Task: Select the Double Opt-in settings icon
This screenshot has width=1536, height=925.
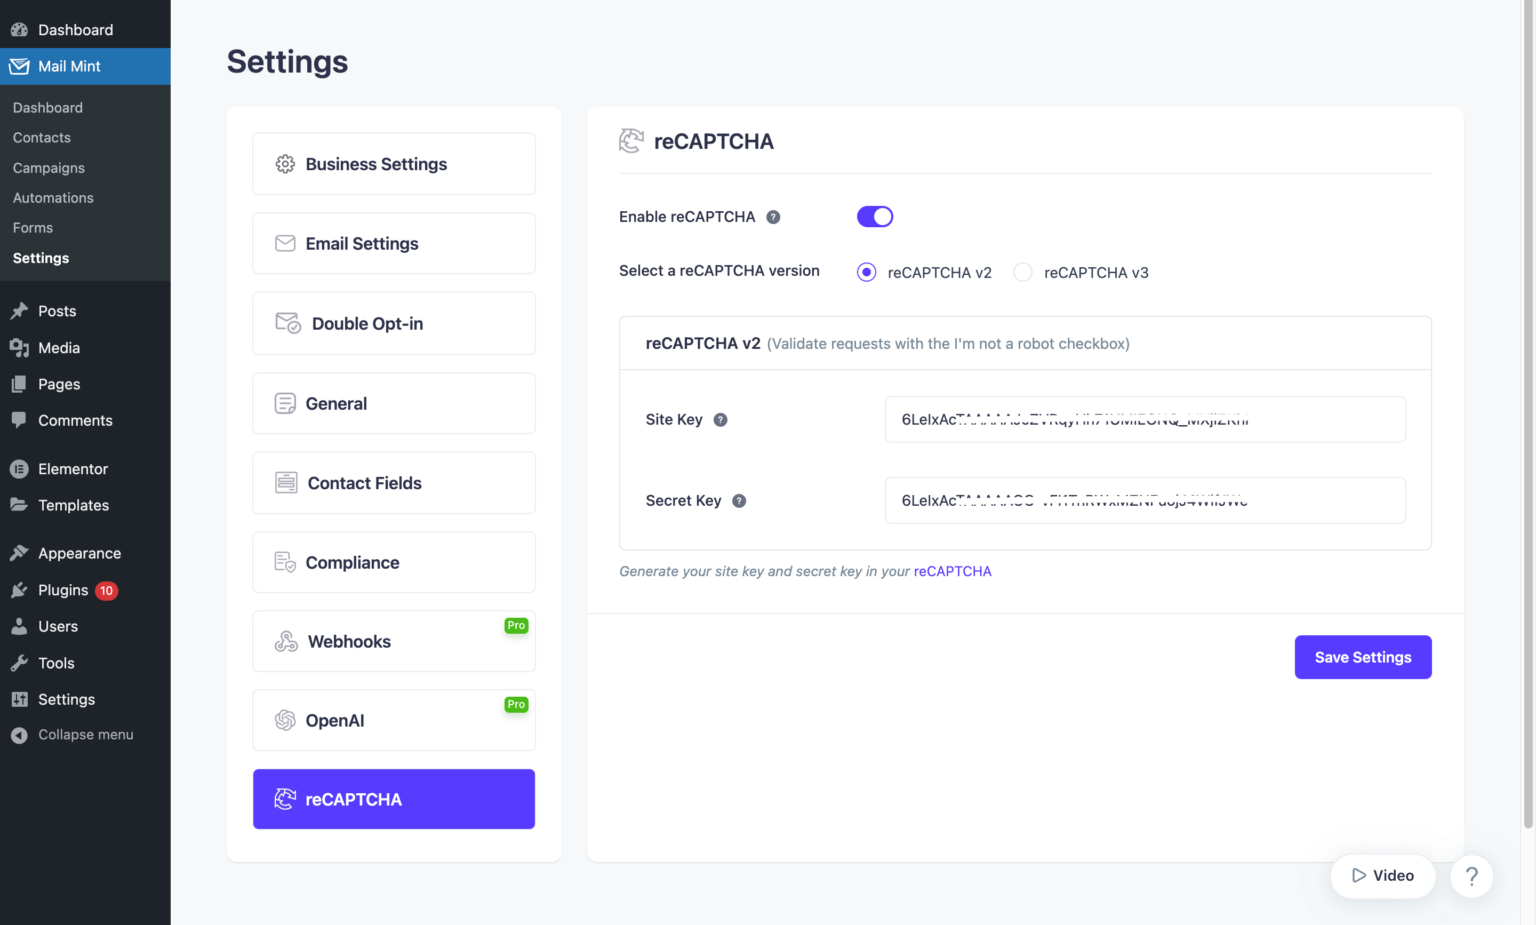Action: (286, 323)
